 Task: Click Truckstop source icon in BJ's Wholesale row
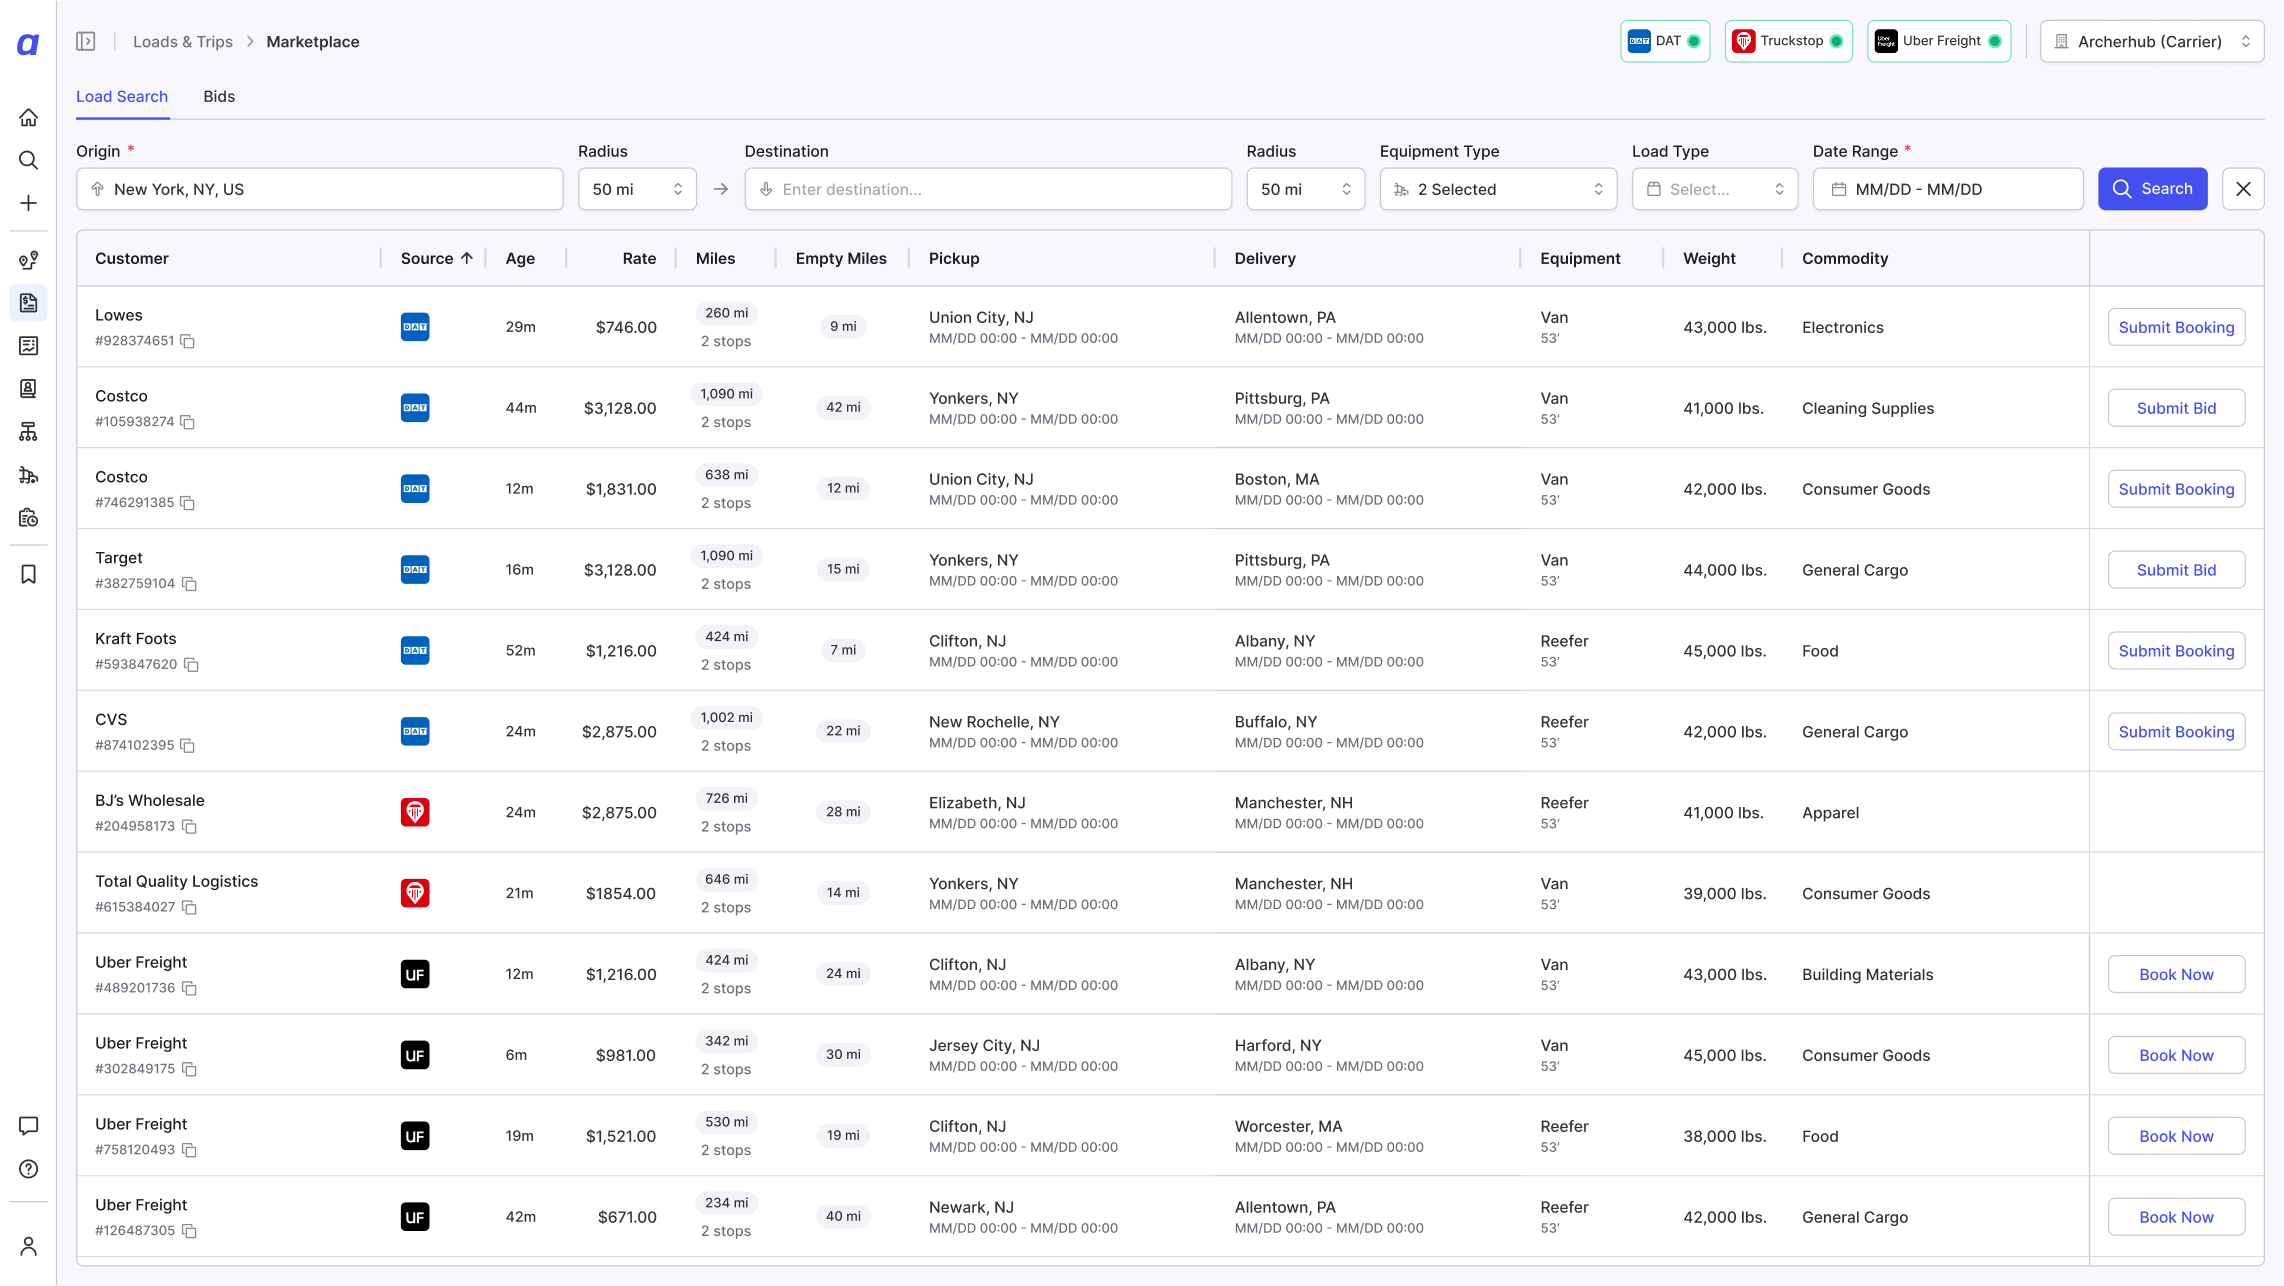click(415, 812)
